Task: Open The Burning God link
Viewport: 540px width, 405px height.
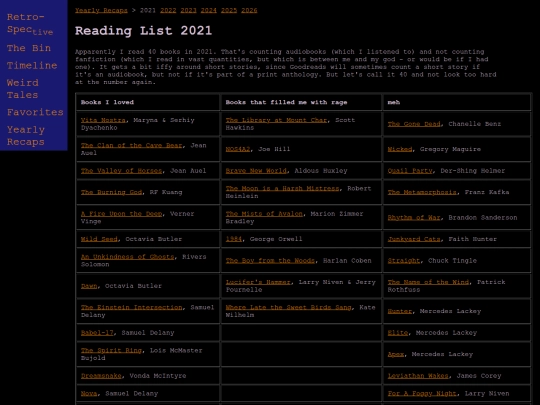Action: coord(111,192)
